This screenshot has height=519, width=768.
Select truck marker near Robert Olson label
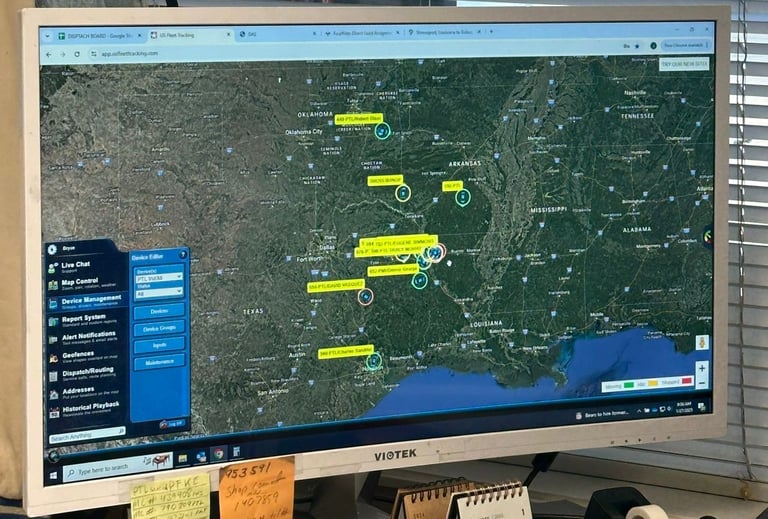coord(382,131)
